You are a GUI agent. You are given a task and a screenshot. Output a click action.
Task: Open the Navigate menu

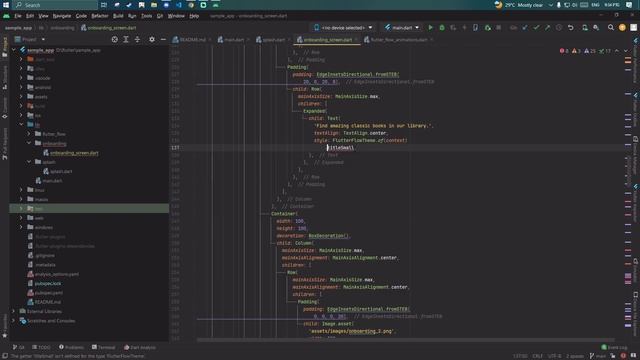[62, 16]
